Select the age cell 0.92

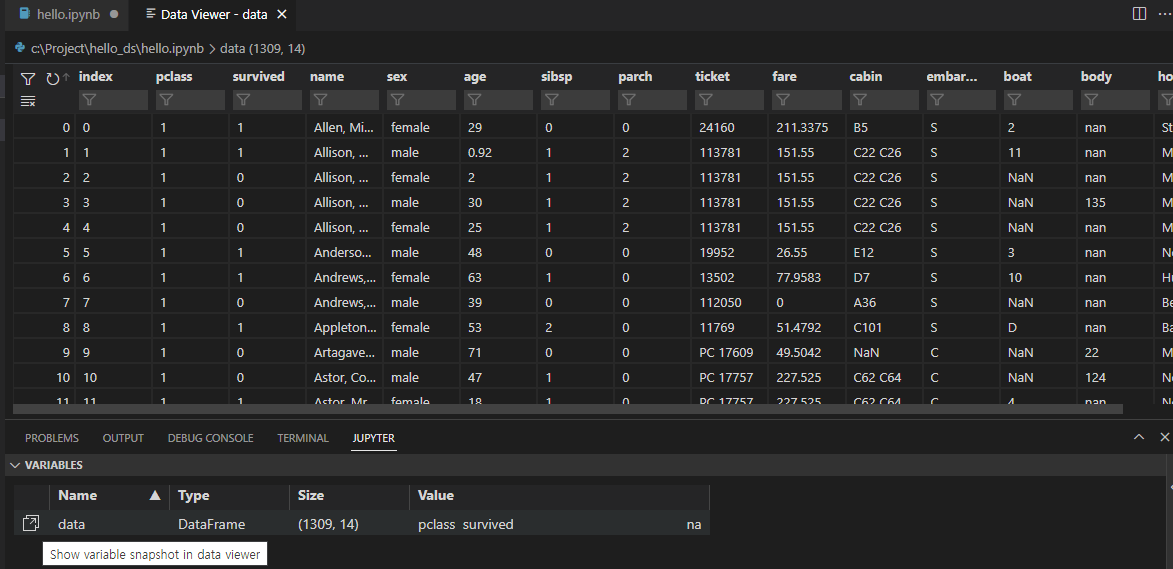coord(497,153)
